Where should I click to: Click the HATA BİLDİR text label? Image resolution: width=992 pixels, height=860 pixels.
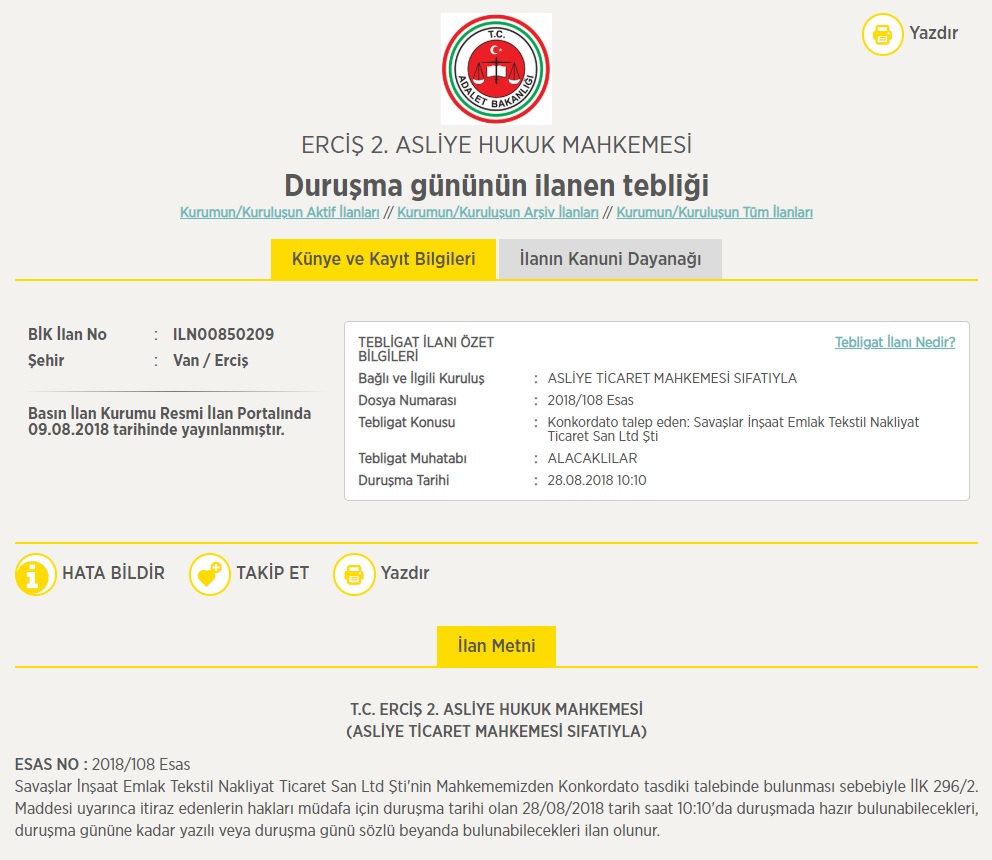click(113, 574)
